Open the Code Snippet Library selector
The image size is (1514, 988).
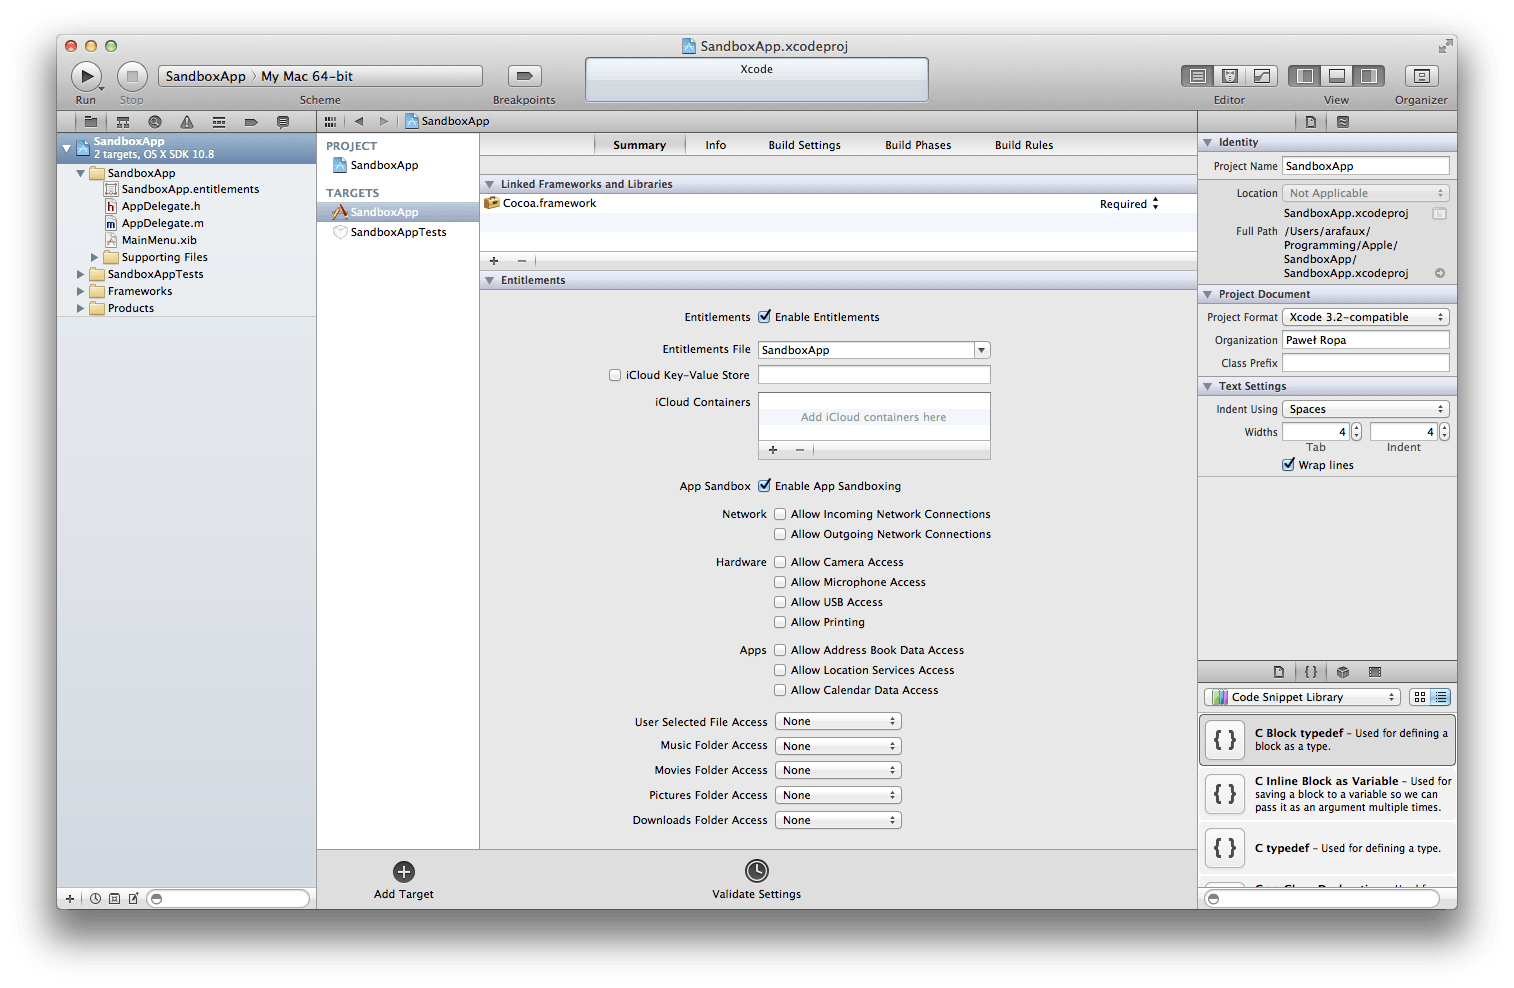click(x=1302, y=697)
